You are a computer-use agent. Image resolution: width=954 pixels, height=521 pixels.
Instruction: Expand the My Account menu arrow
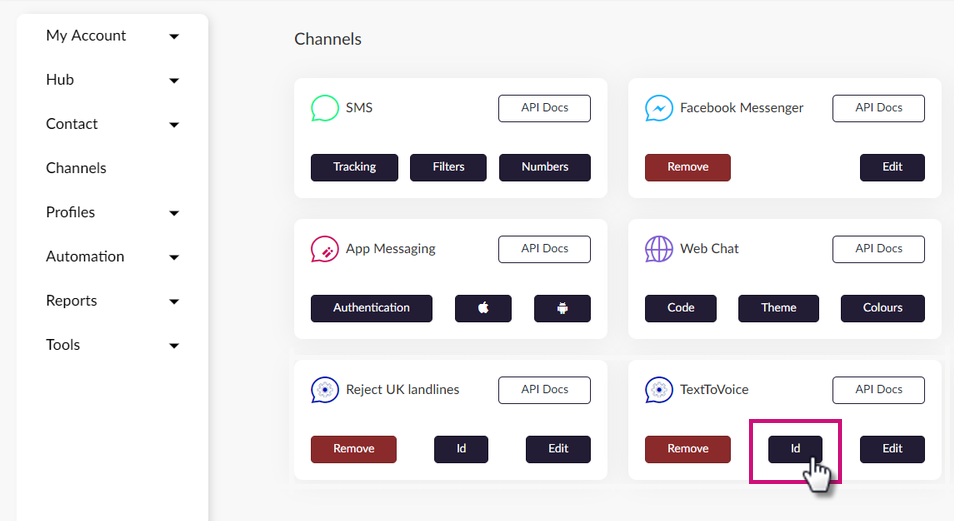click(174, 37)
